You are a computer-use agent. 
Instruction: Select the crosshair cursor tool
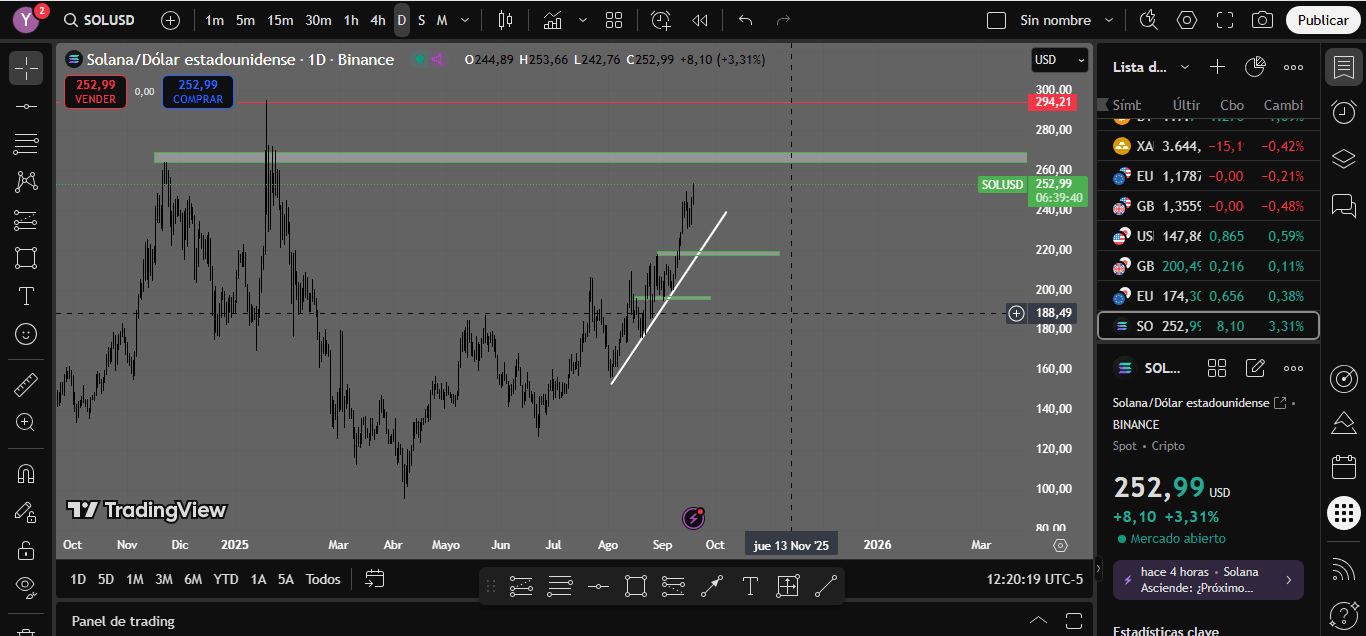point(26,68)
